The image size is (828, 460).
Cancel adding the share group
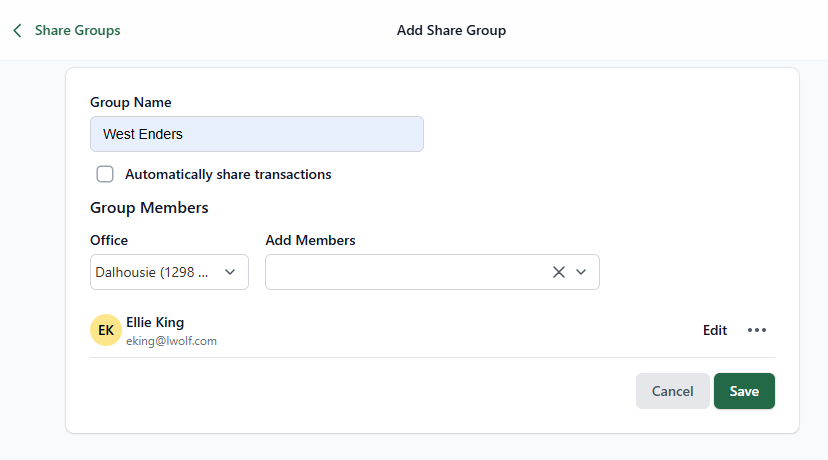(672, 391)
